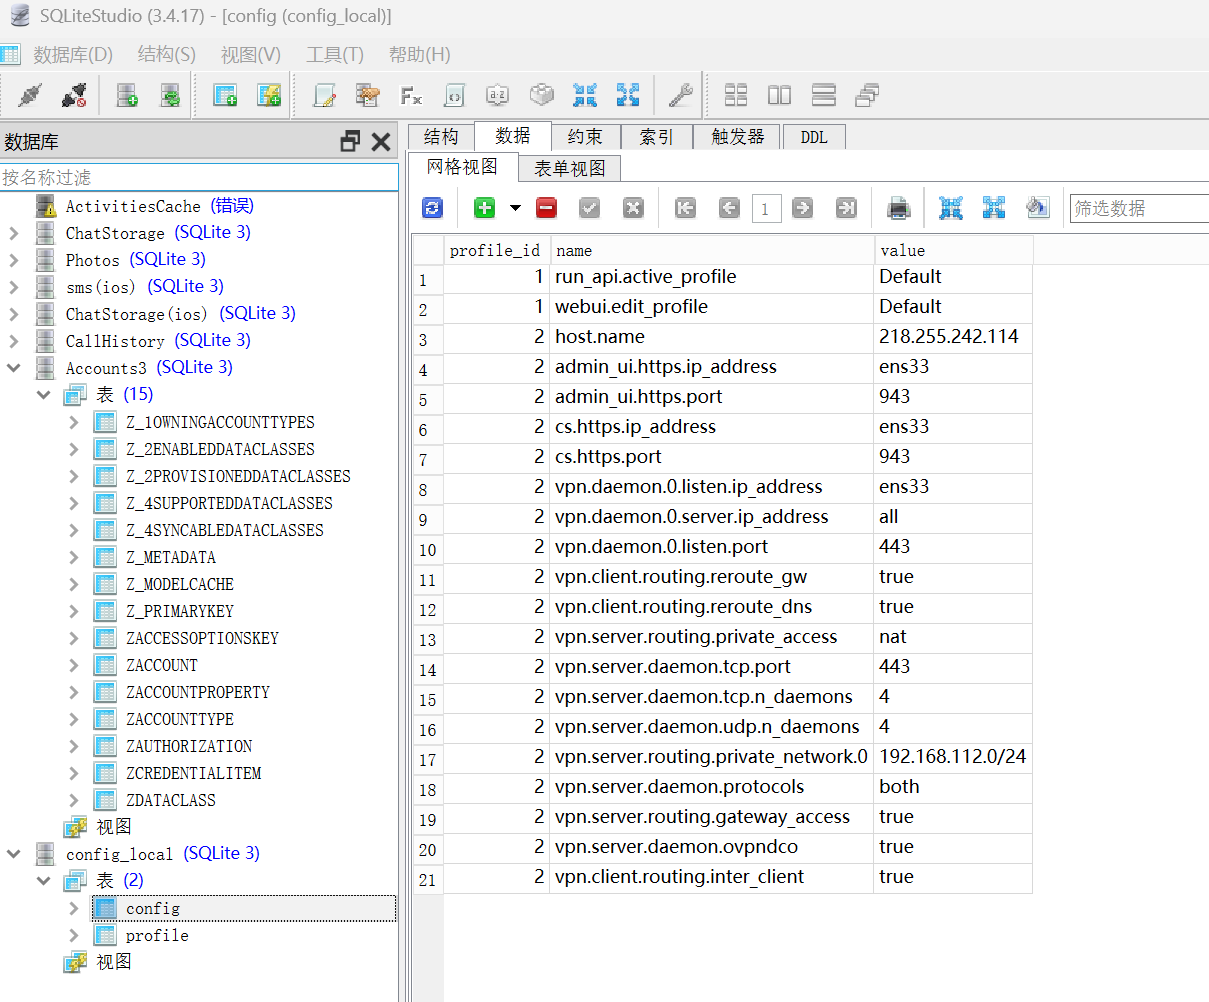
Task: Click the print data icon
Action: 898,208
